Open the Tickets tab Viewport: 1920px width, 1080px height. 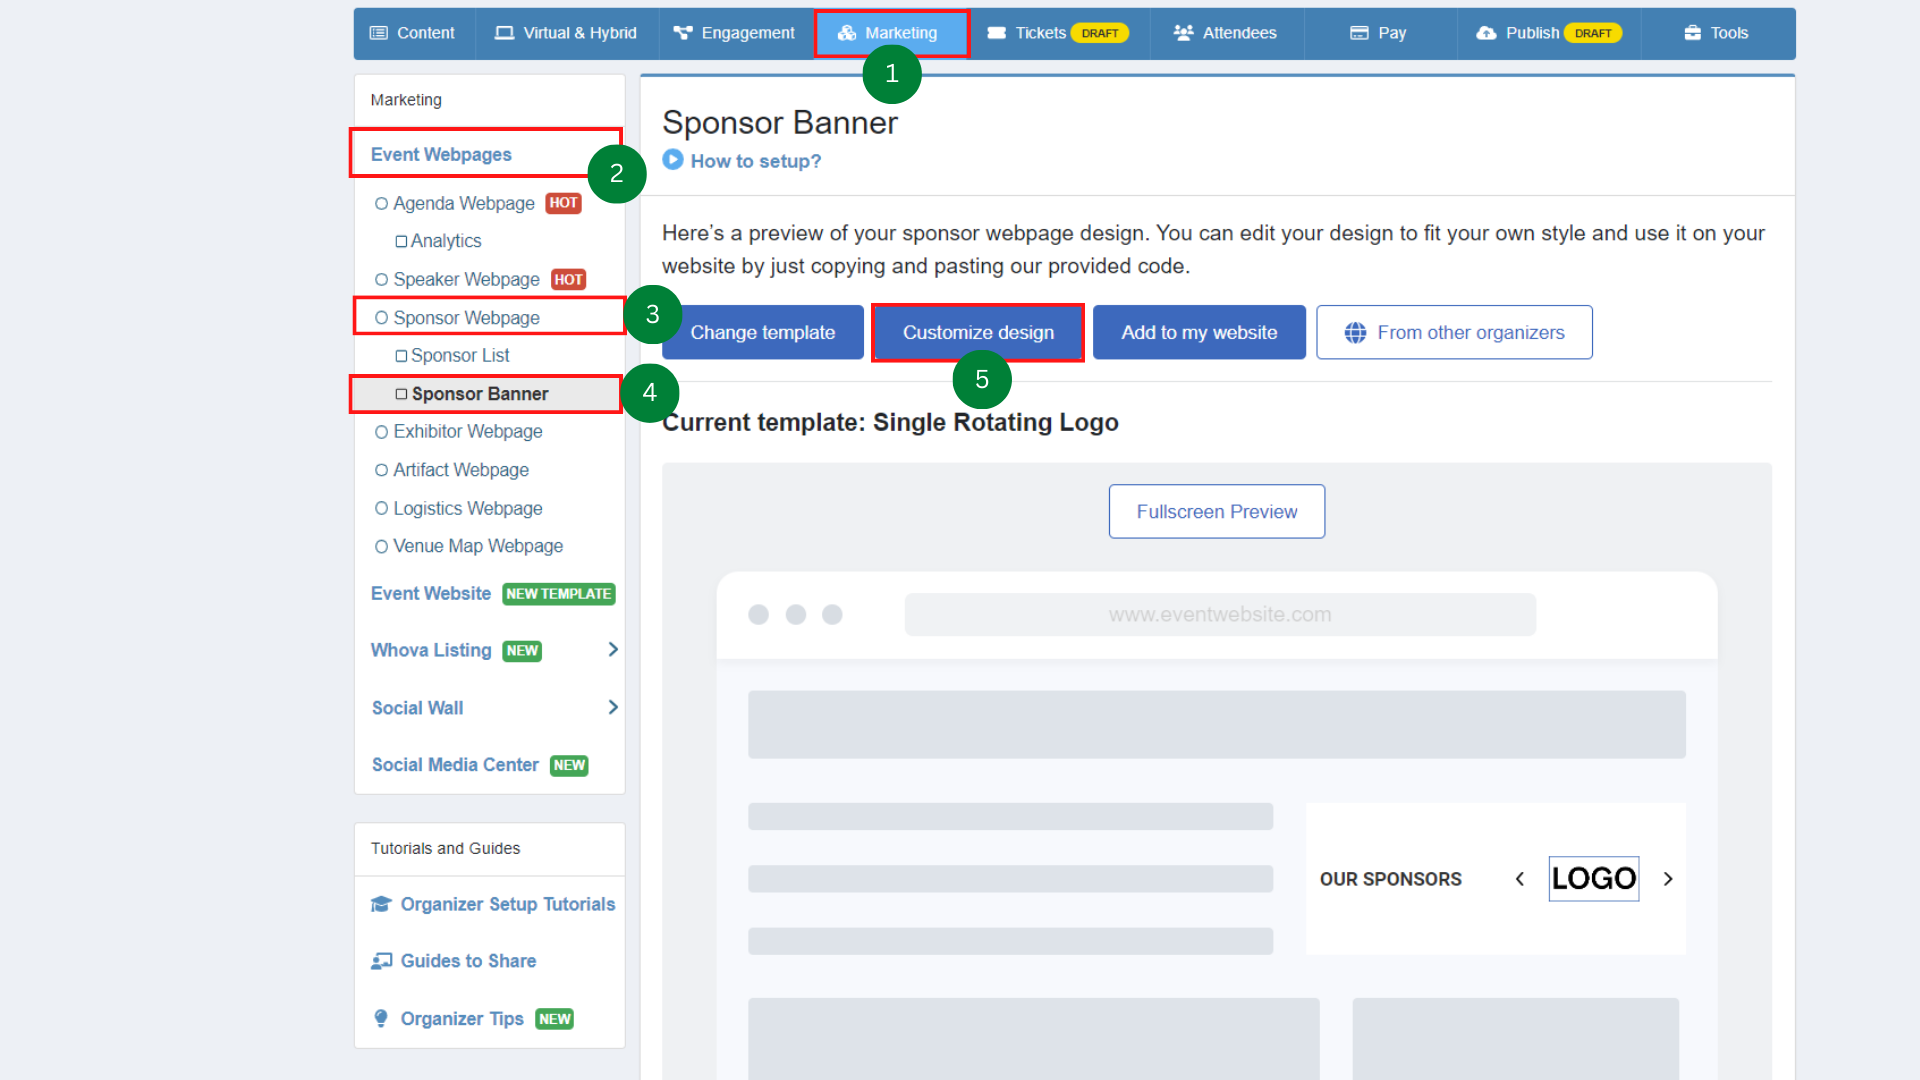click(1040, 32)
